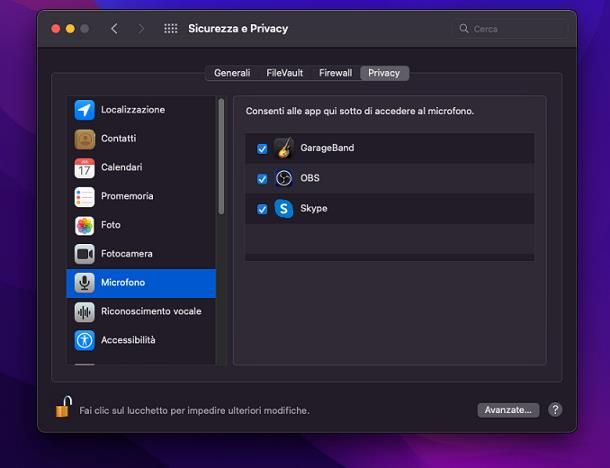Click the OBS app name

[310, 178]
